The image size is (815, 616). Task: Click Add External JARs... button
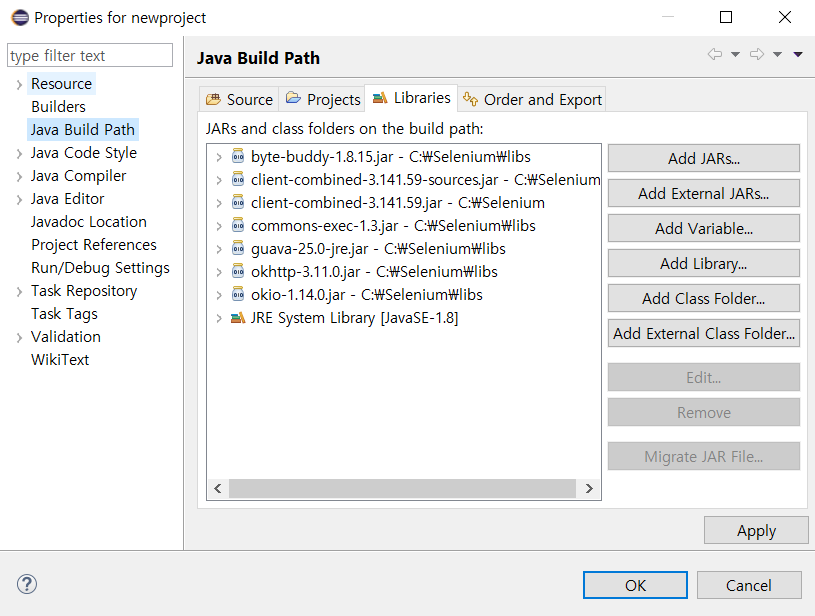703,193
